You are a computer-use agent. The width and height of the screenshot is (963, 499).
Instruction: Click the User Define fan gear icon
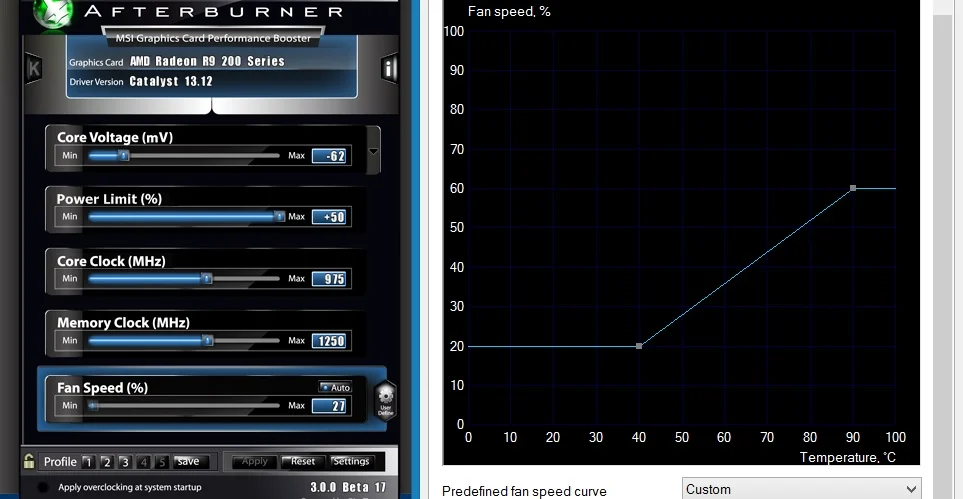[x=385, y=400]
